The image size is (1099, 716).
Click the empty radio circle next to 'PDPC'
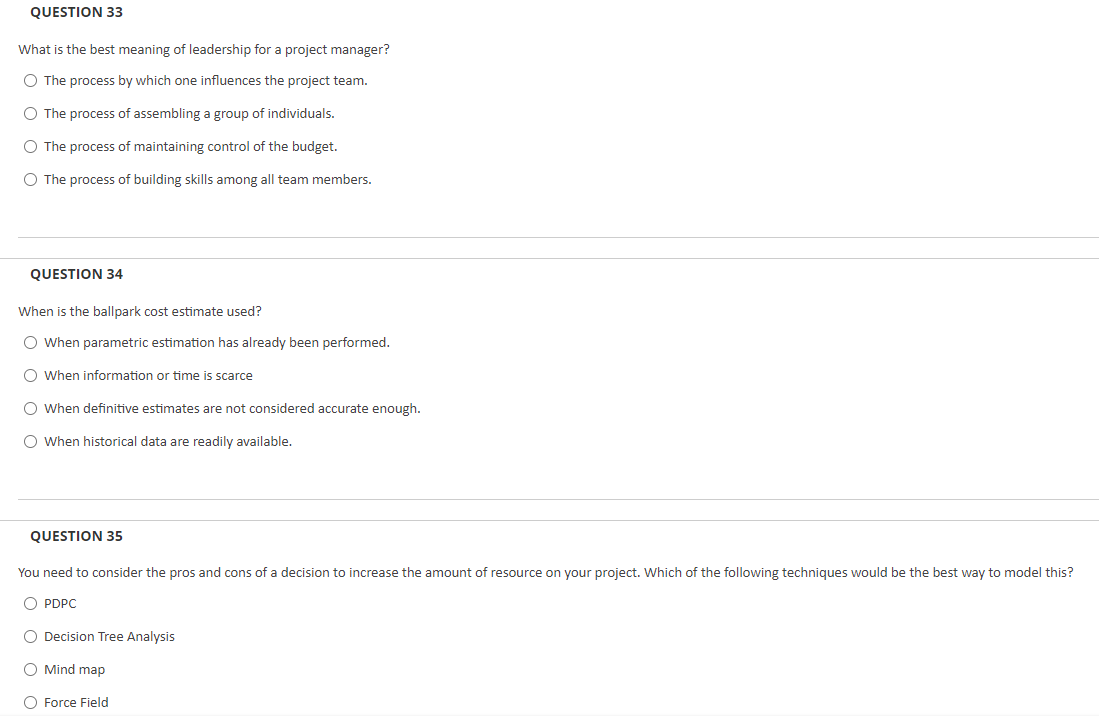point(30,603)
